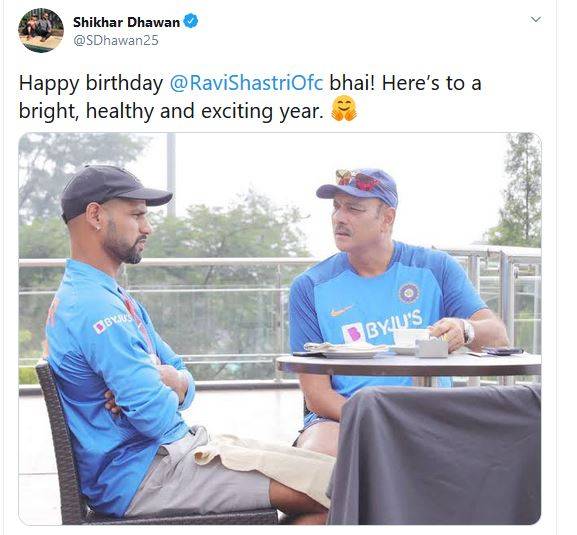577x535 pixels.
Task: Click the black tablecloth in the photo
Action: [435, 454]
